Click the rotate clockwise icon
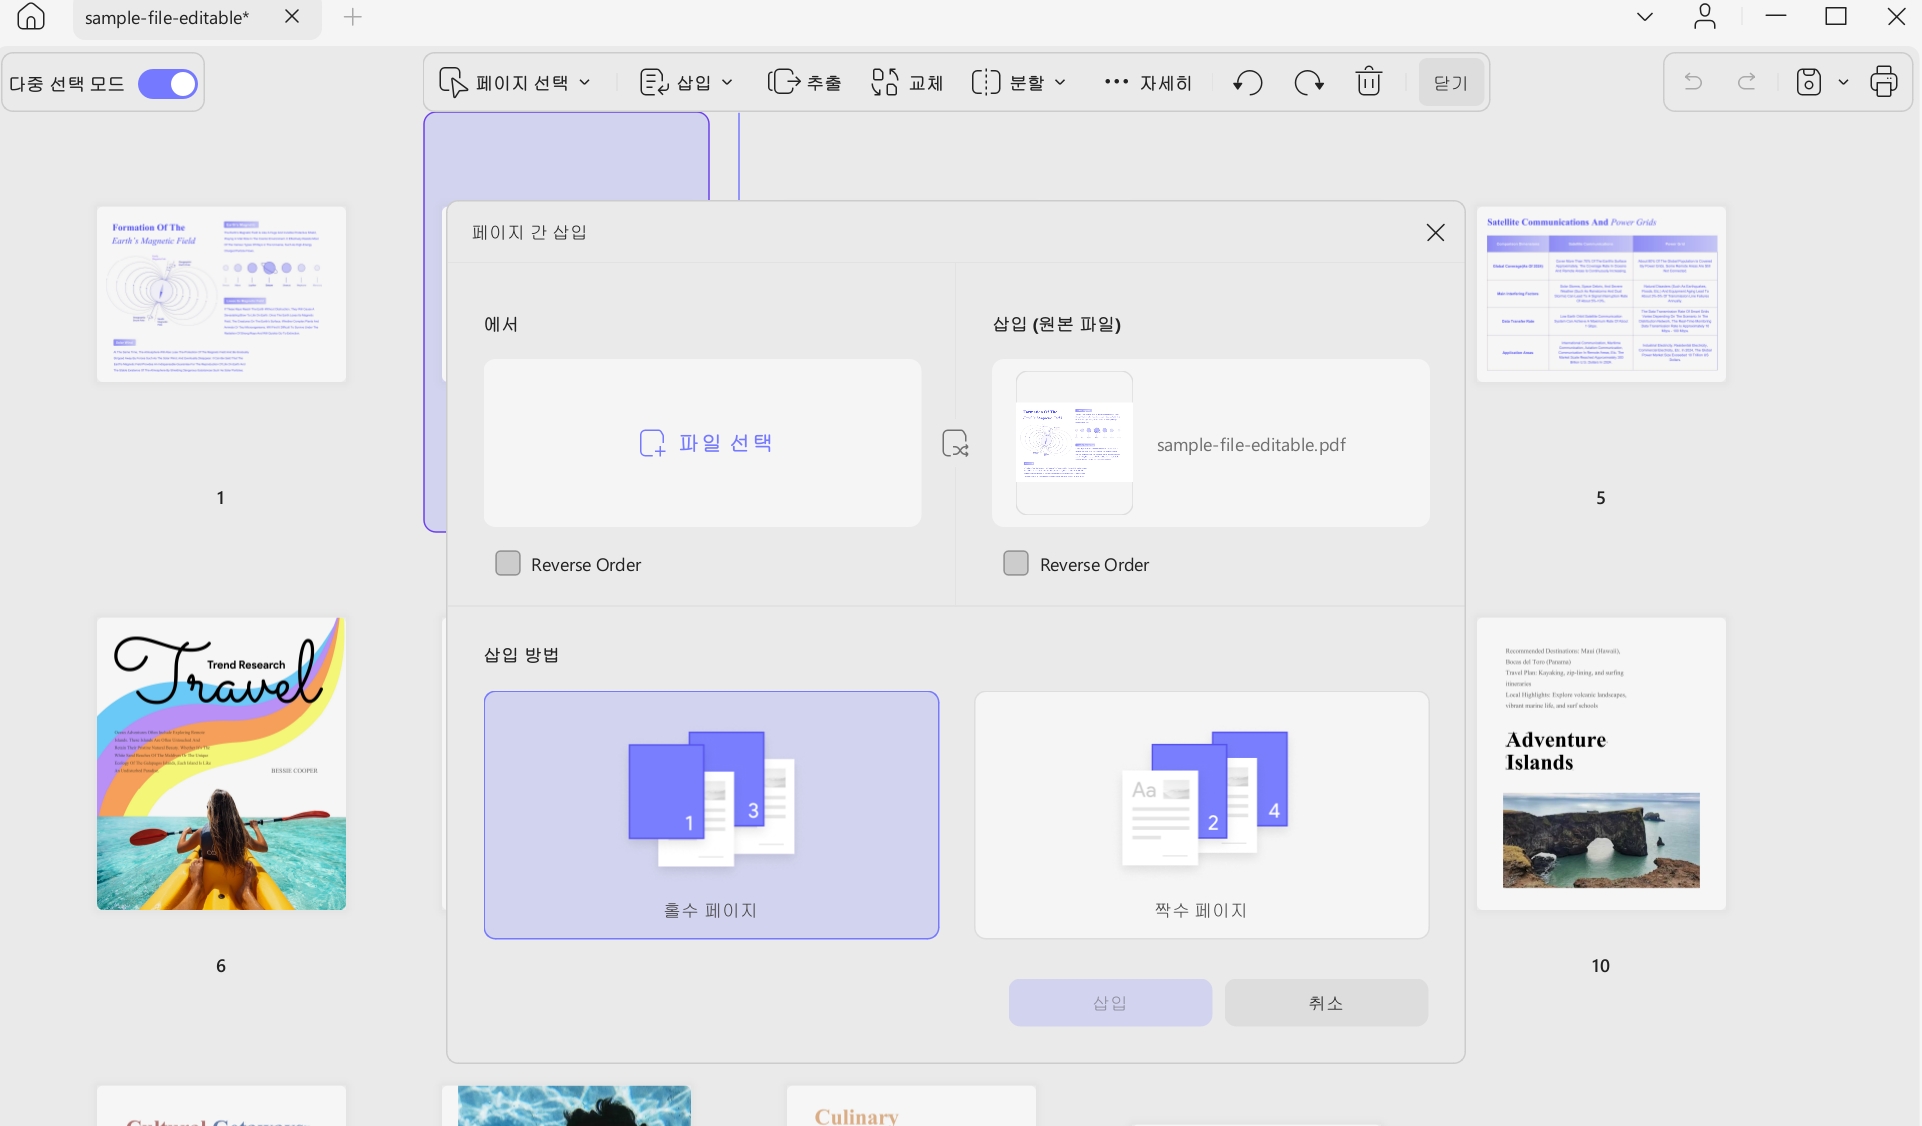Screen dimensions: 1922x1126 point(1309,82)
